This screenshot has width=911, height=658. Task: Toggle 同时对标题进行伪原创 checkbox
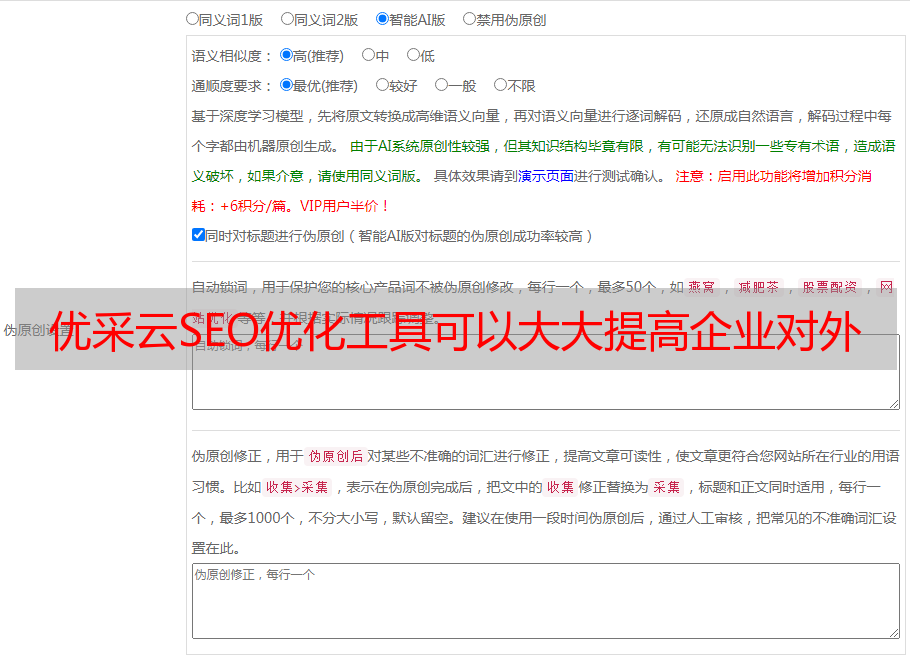(x=198, y=235)
